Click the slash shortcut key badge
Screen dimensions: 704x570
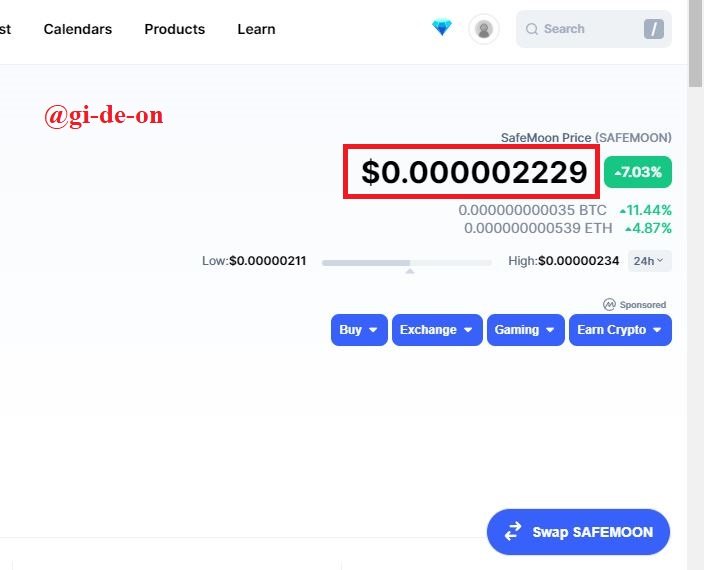654,29
